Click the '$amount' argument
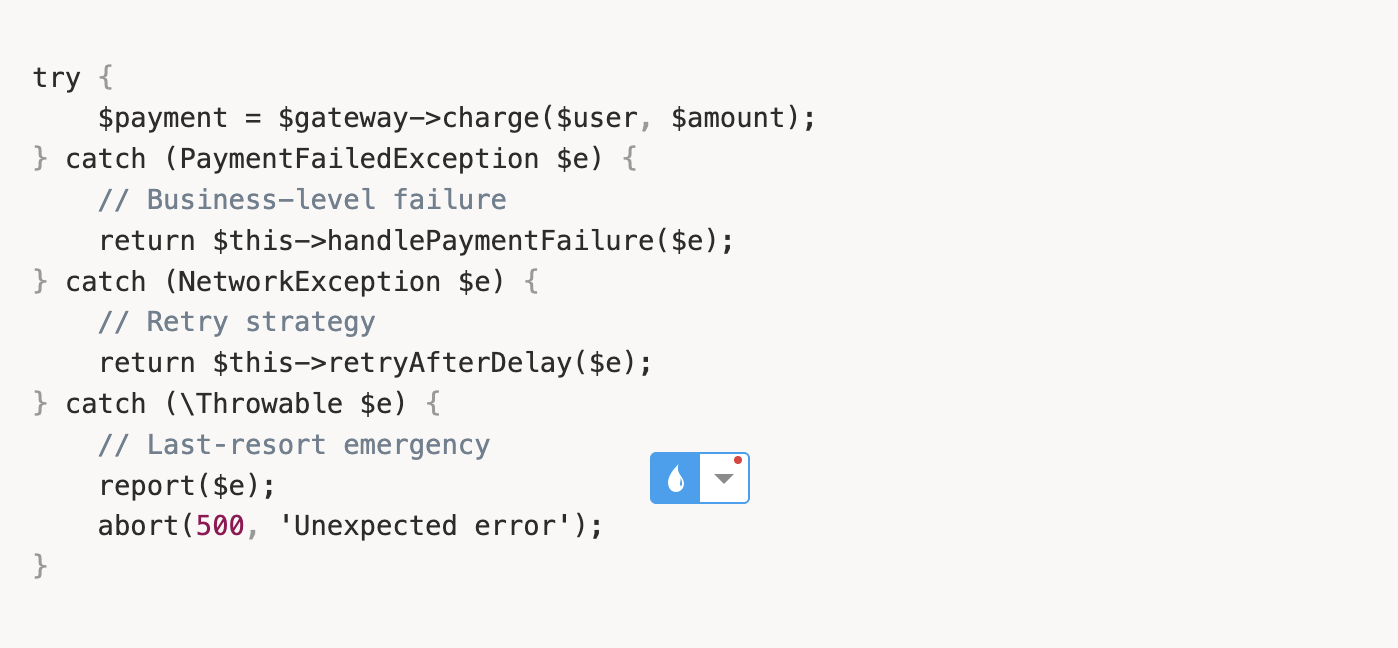 727,119
